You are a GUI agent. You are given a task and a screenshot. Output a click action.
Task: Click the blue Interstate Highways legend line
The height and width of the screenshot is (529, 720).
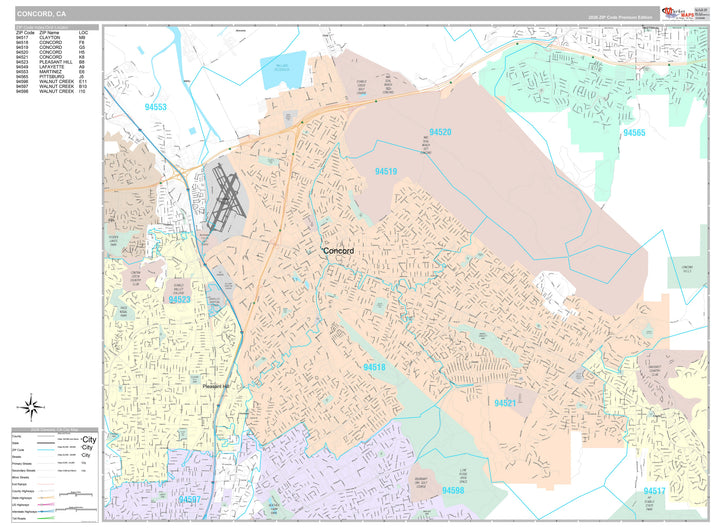(x=46, y=511)
